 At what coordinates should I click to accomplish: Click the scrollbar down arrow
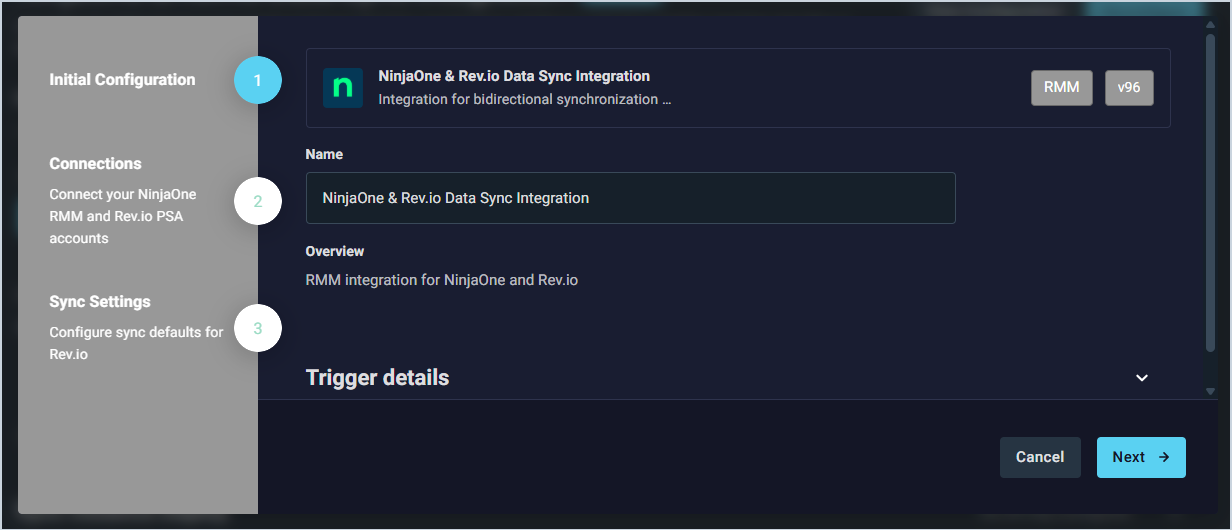pyautogui.click(x=1210, y=391)
